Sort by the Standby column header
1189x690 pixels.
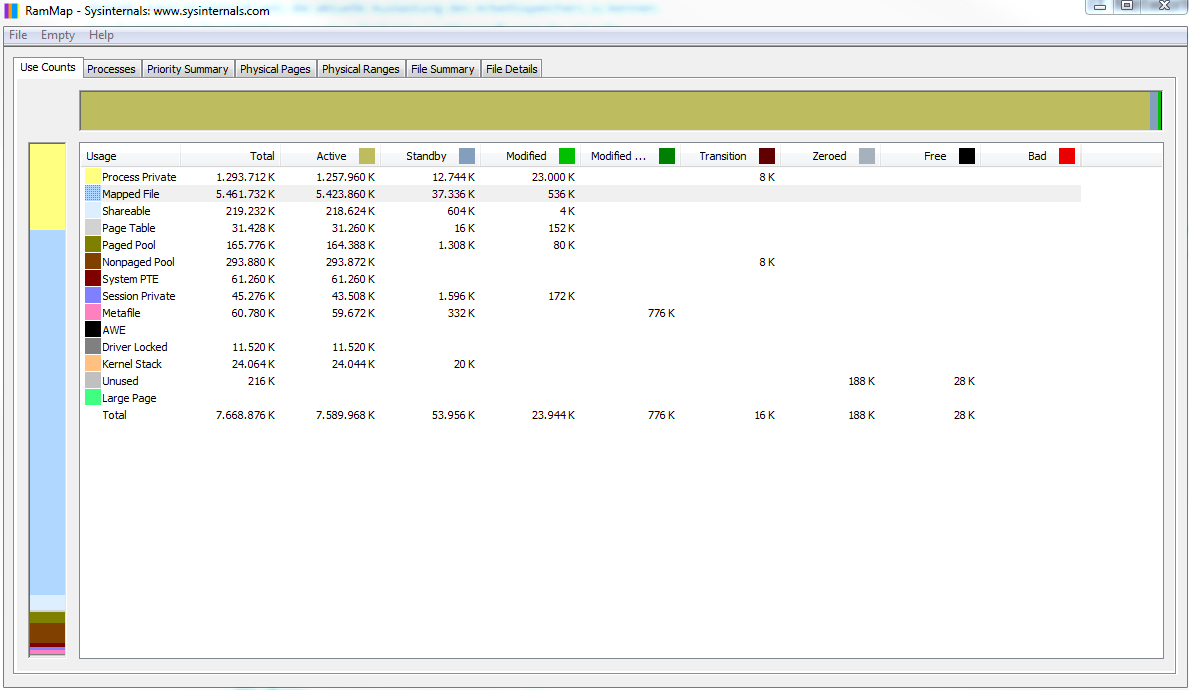click(x=431, y=156)
